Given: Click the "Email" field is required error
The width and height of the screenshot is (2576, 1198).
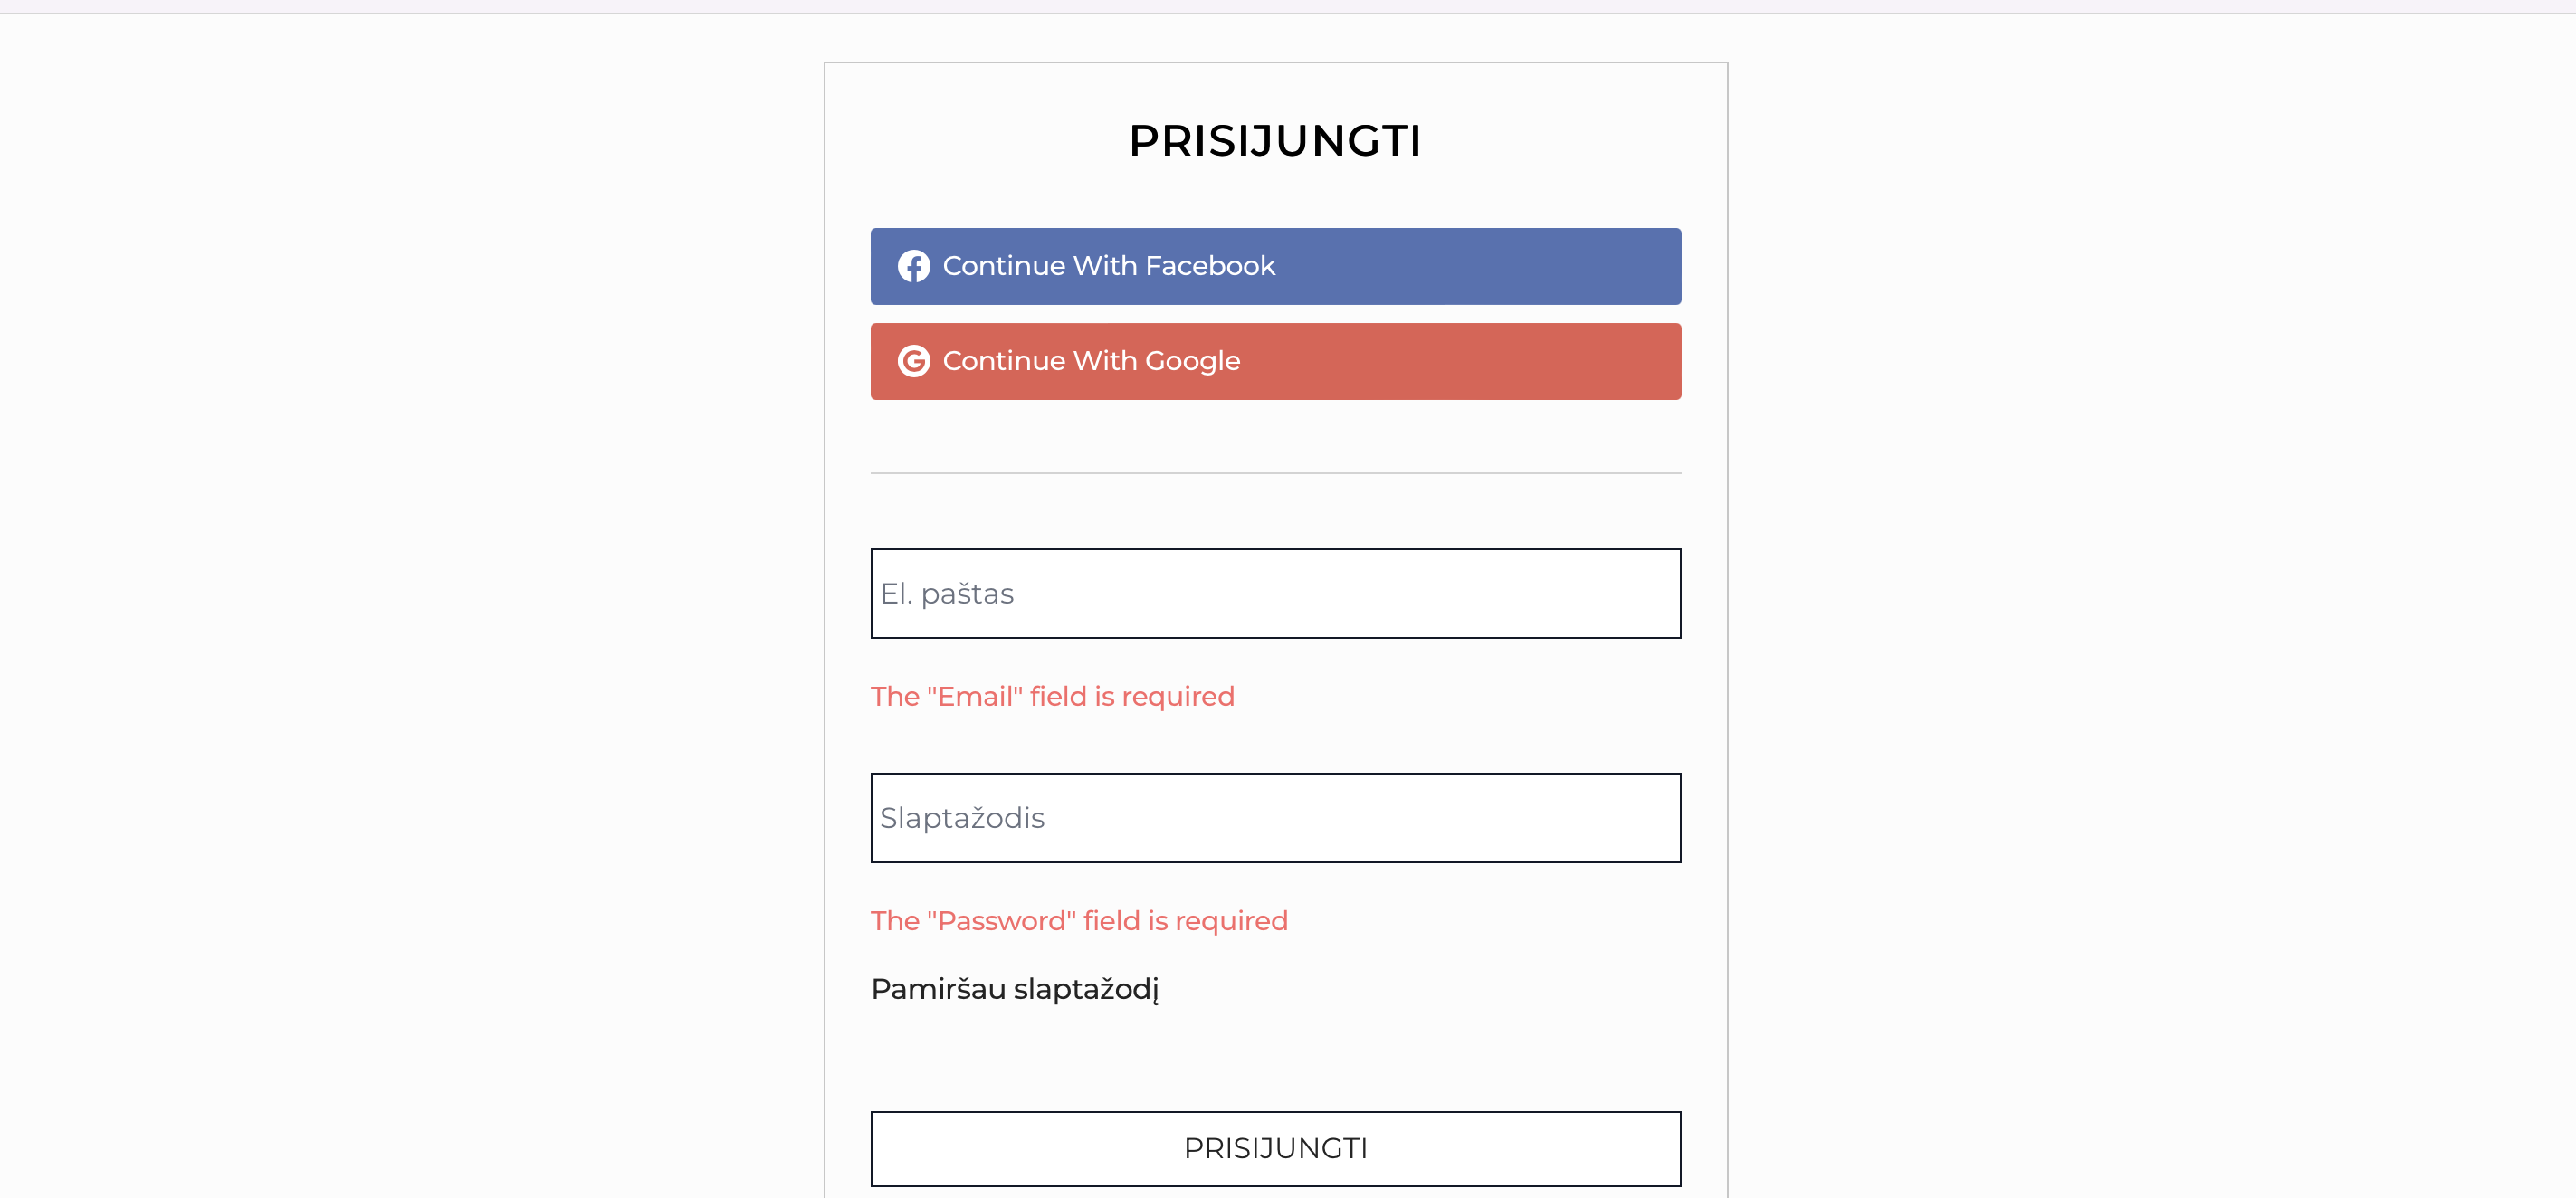Looking at the screenshot, I should pos(1052,696).
